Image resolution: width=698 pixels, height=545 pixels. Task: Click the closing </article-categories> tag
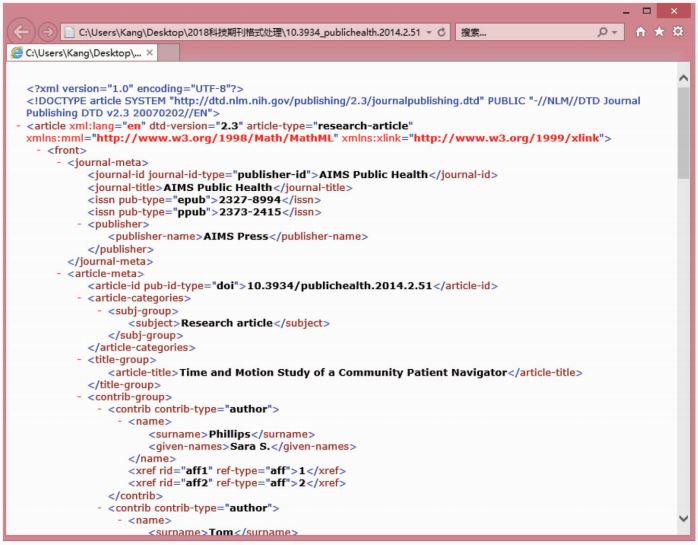click(x=142, y=348)
